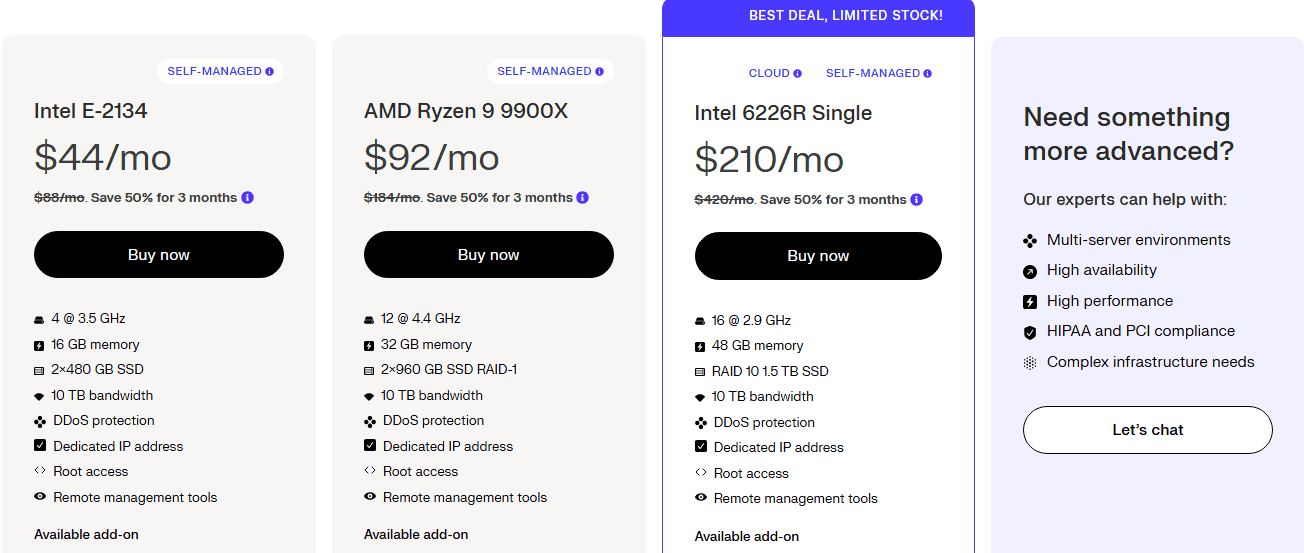Click the struck-through $184/mo price
This screenshot has width=1304, height=553.
click(x=392, y=198)
